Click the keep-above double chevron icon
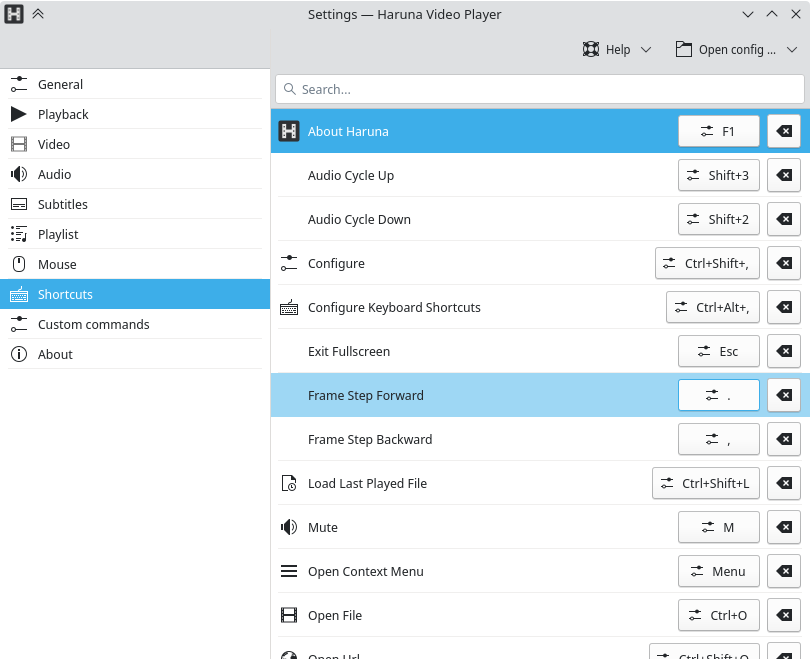The image size is (810, 659). (38, 14)
